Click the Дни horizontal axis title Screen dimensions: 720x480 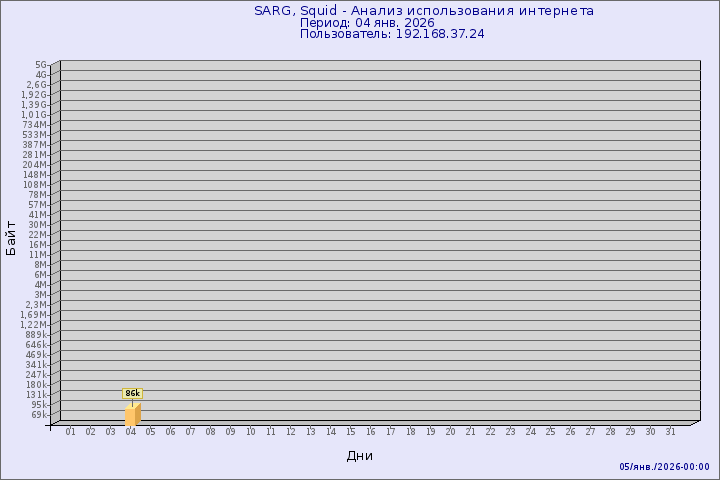pos(360,456)
